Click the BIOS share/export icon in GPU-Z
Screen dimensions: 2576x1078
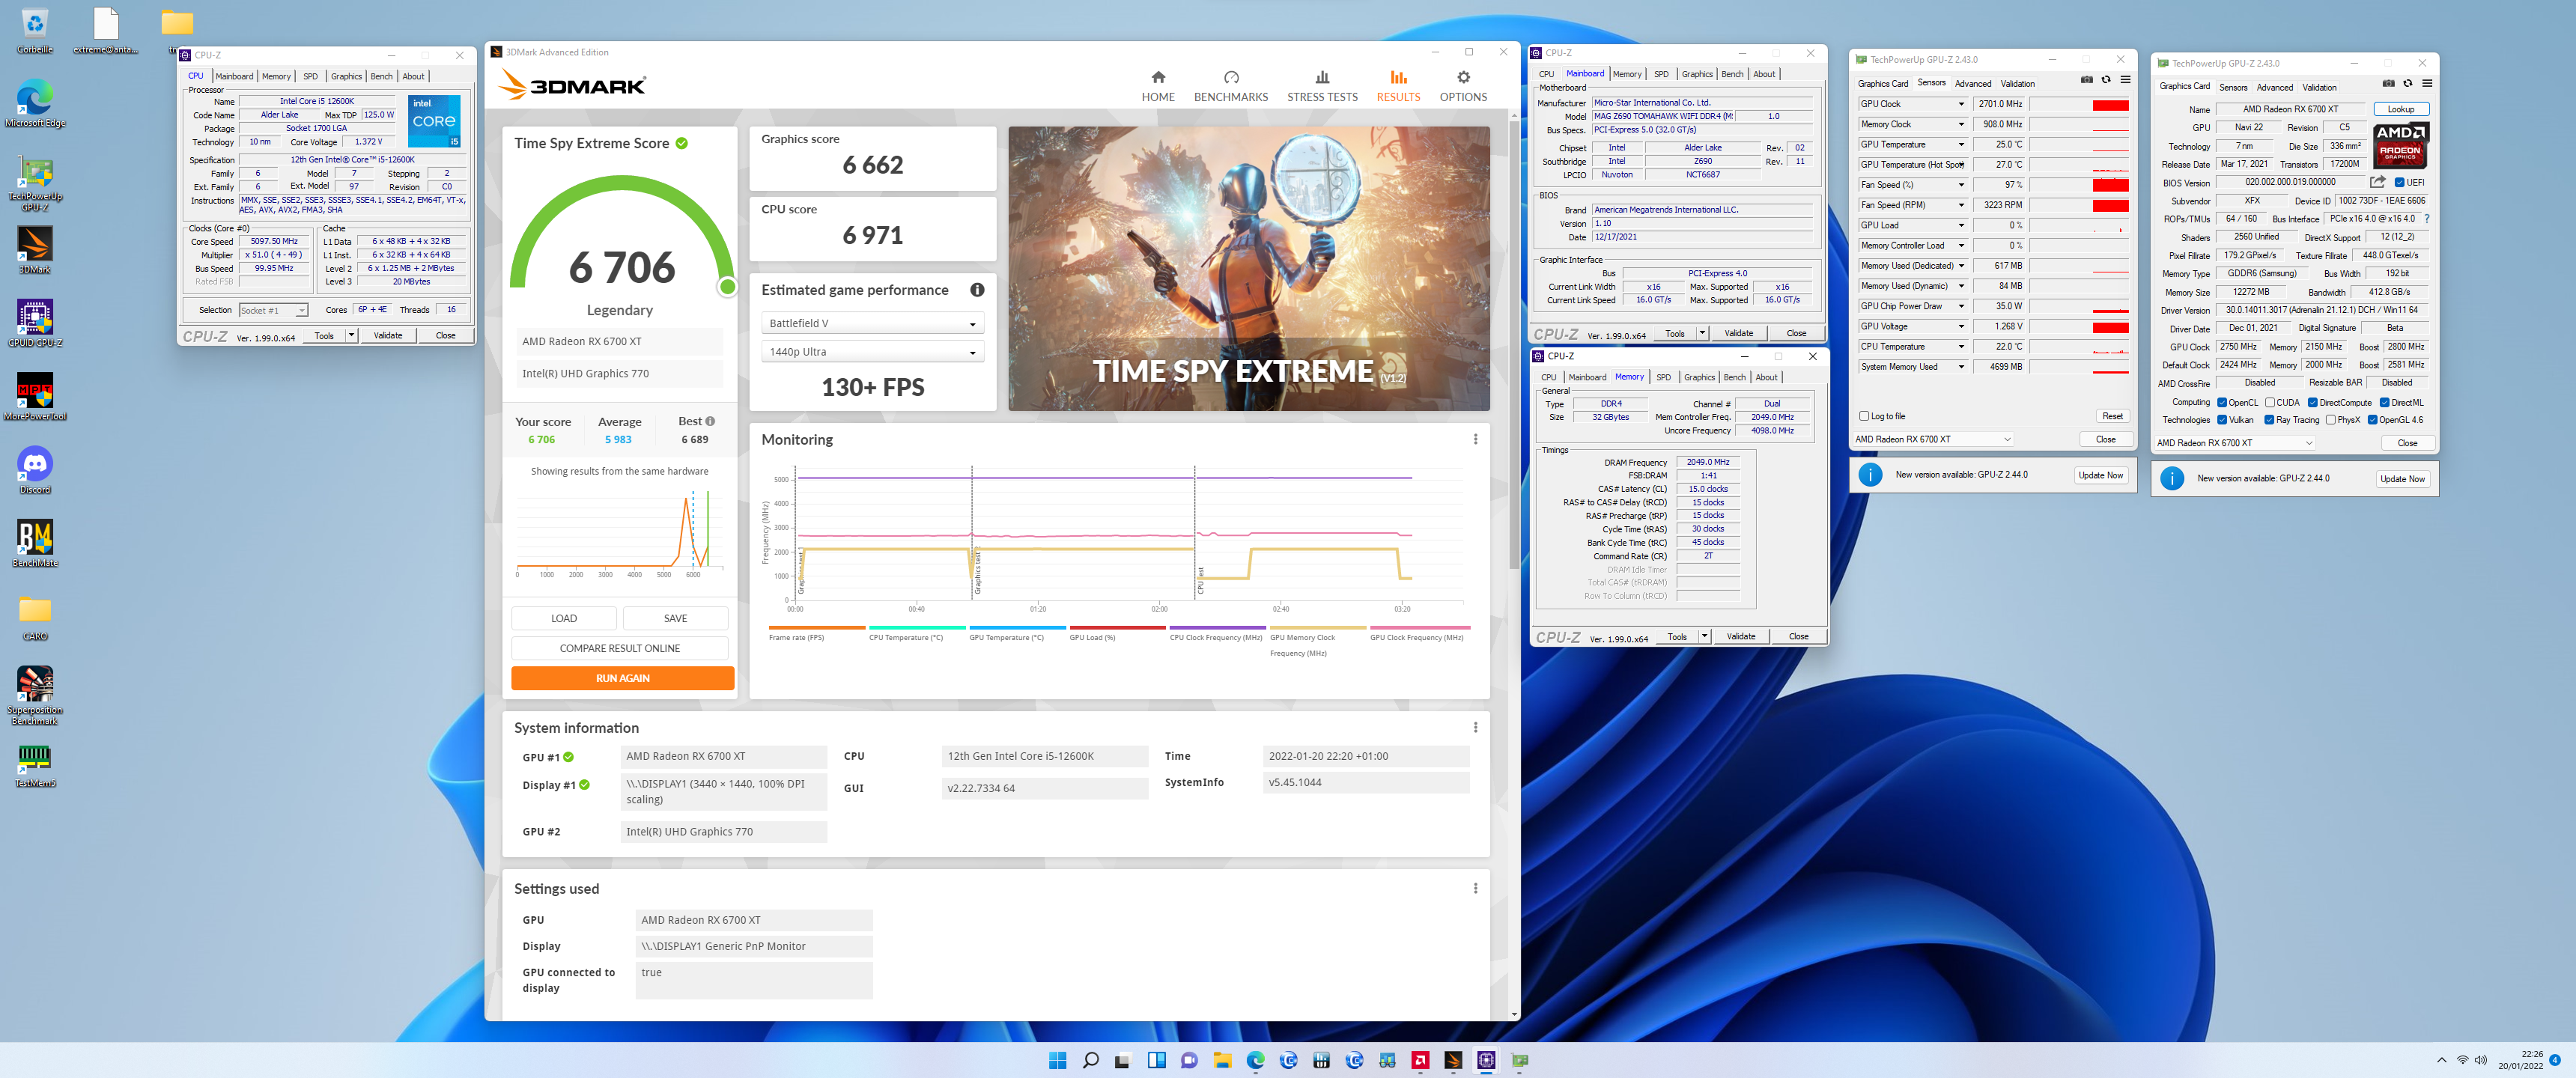click(2378, 182)
